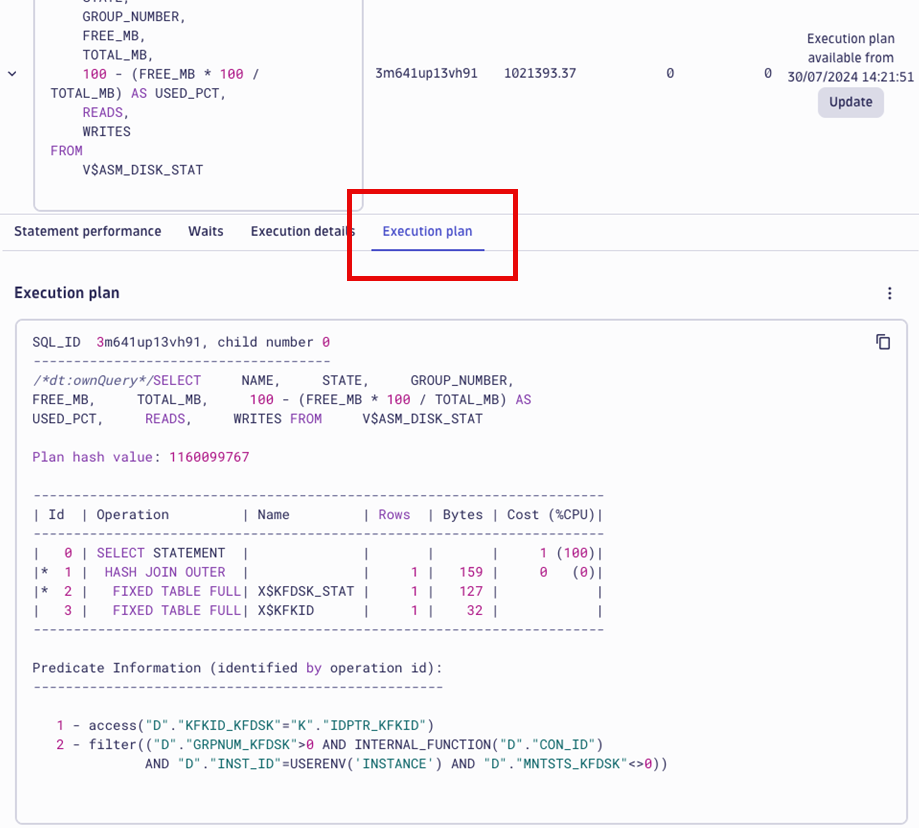Select the READS column in the query
Viewport: 919px width, 828px height.
click(x=103, y=112)
